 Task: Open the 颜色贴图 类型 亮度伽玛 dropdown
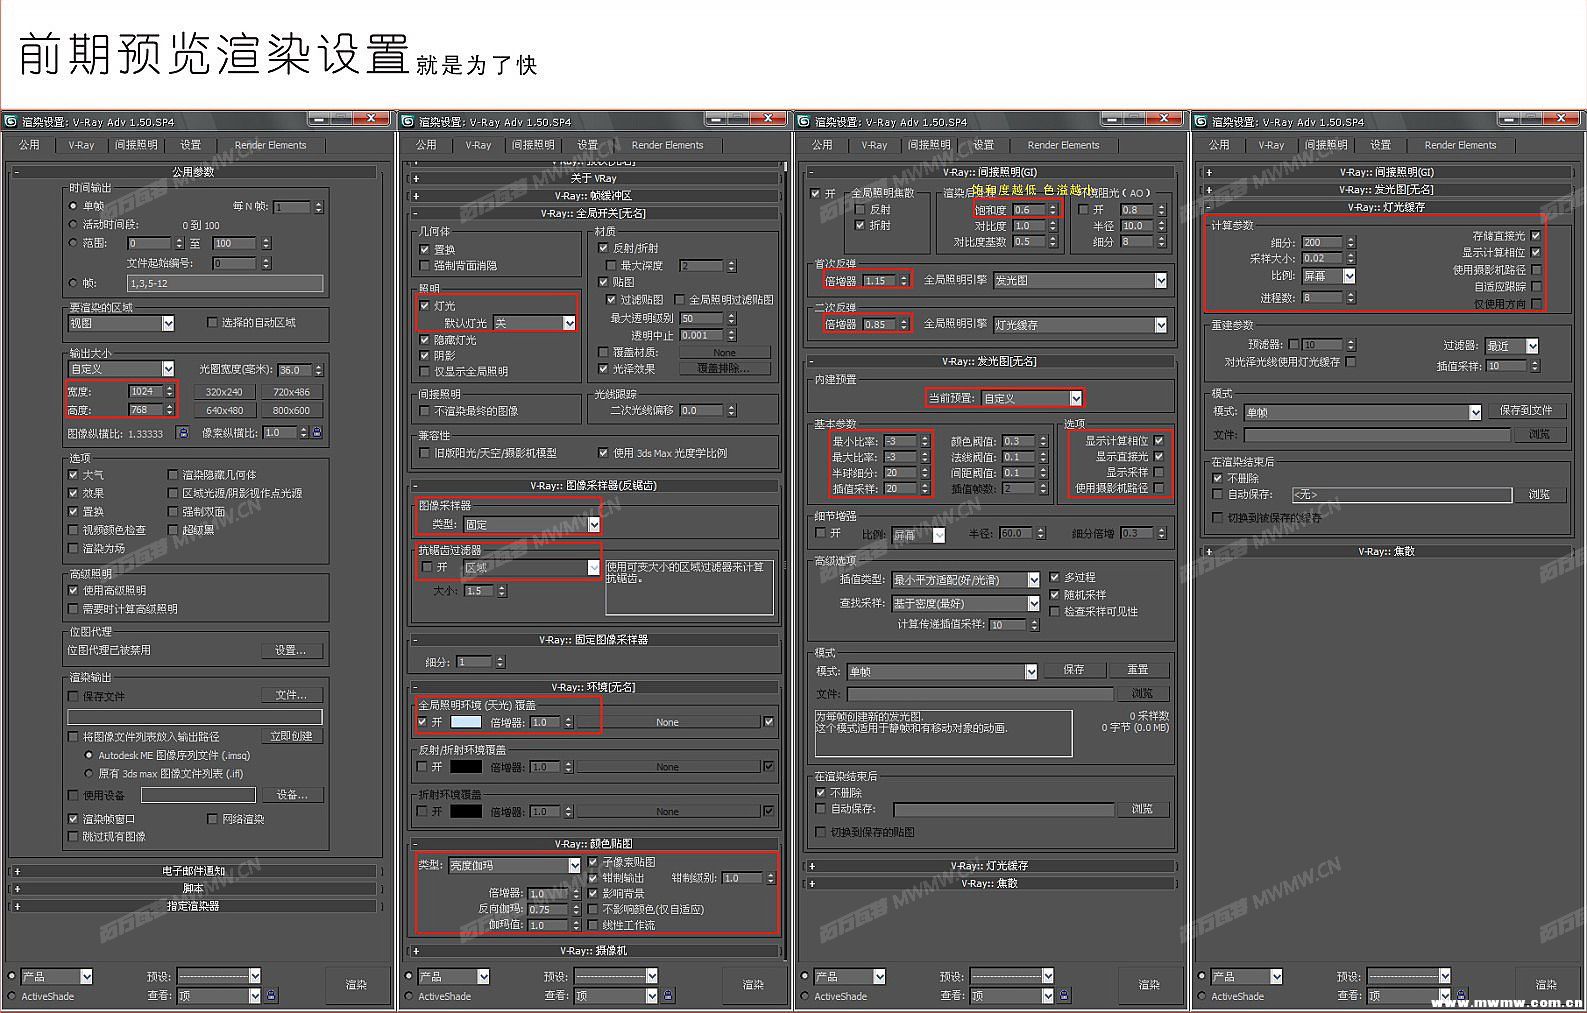pyautogui.click(x=515, y=865)
